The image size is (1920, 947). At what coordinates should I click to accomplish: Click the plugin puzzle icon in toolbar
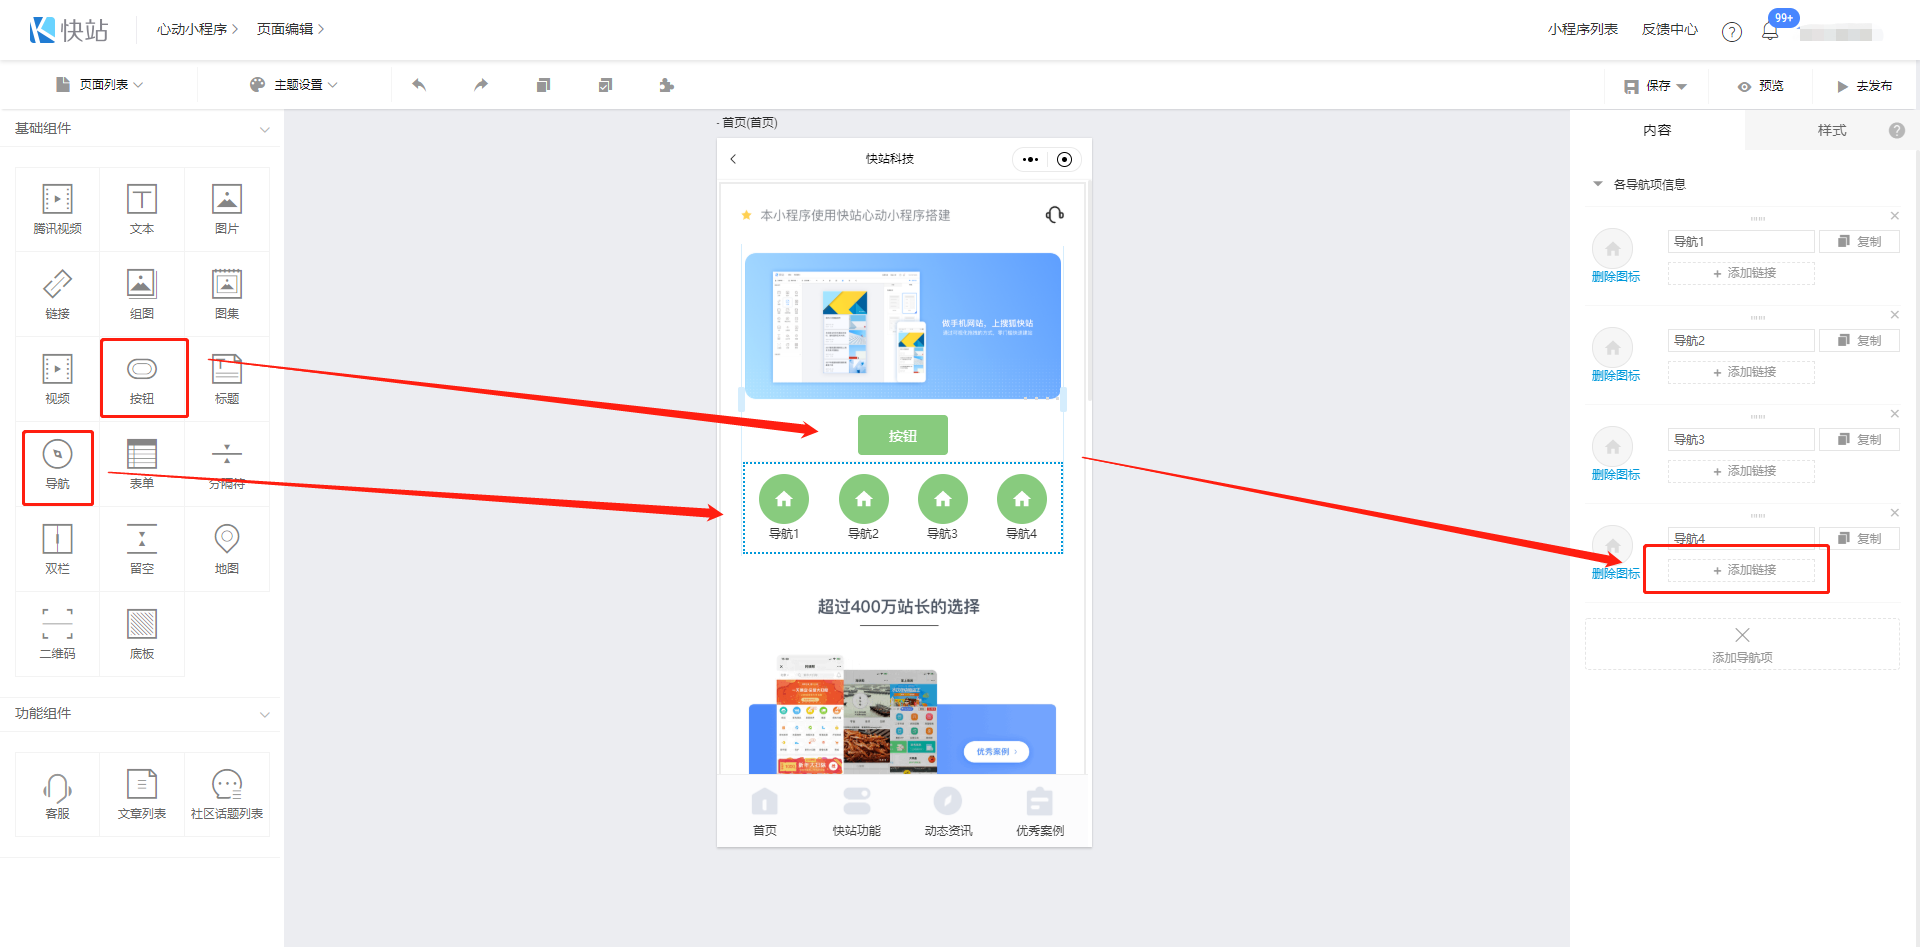point(666,85)
